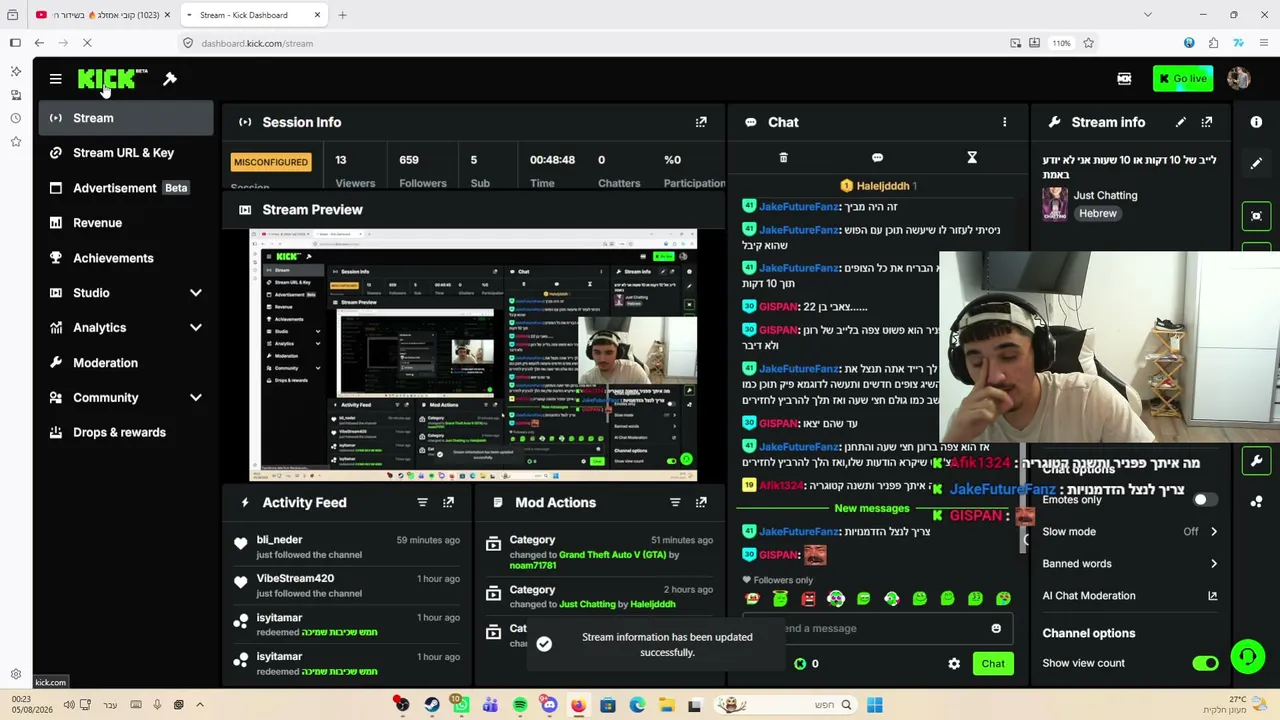Screen dimensions: 1280x720
Task: Expand the Studio sidebar section
Action: tap(196, 293)
